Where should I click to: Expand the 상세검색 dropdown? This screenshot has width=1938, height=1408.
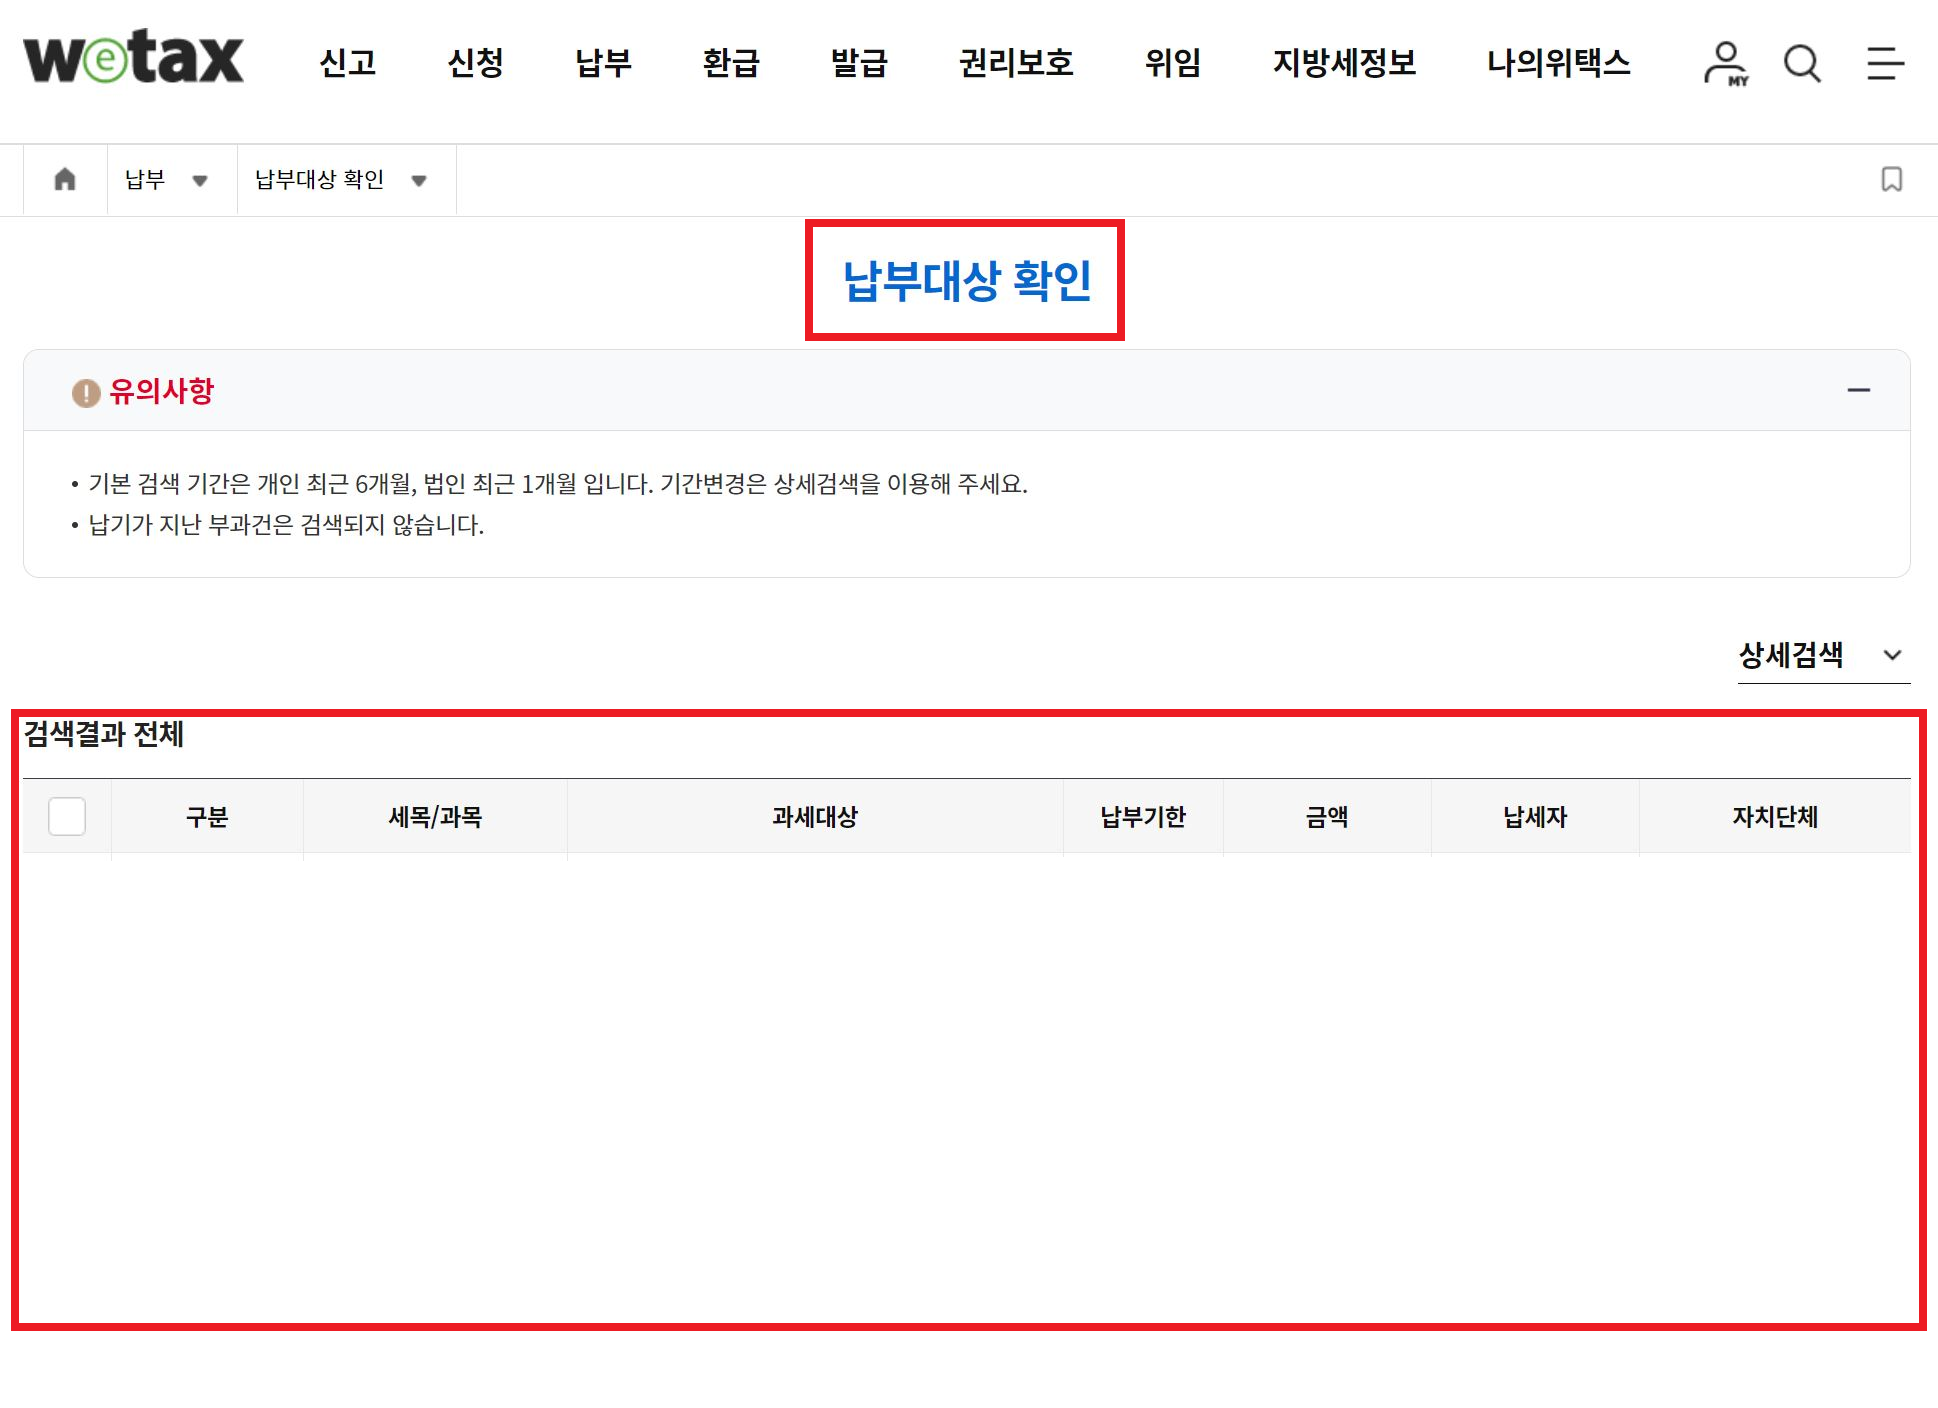[1822, 656]
